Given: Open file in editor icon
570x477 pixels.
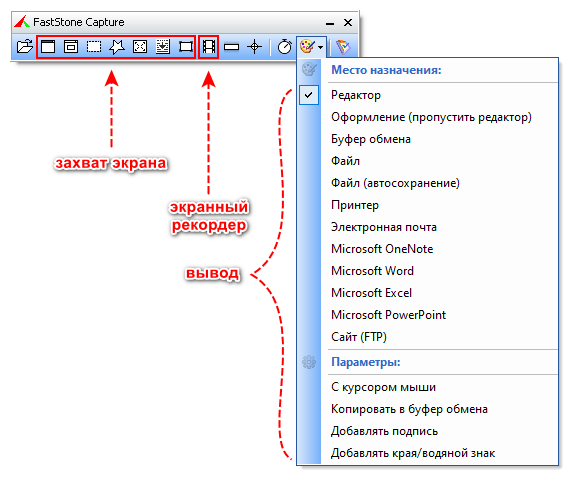Looking at the screenshot, I should click(x=25, y=47).
